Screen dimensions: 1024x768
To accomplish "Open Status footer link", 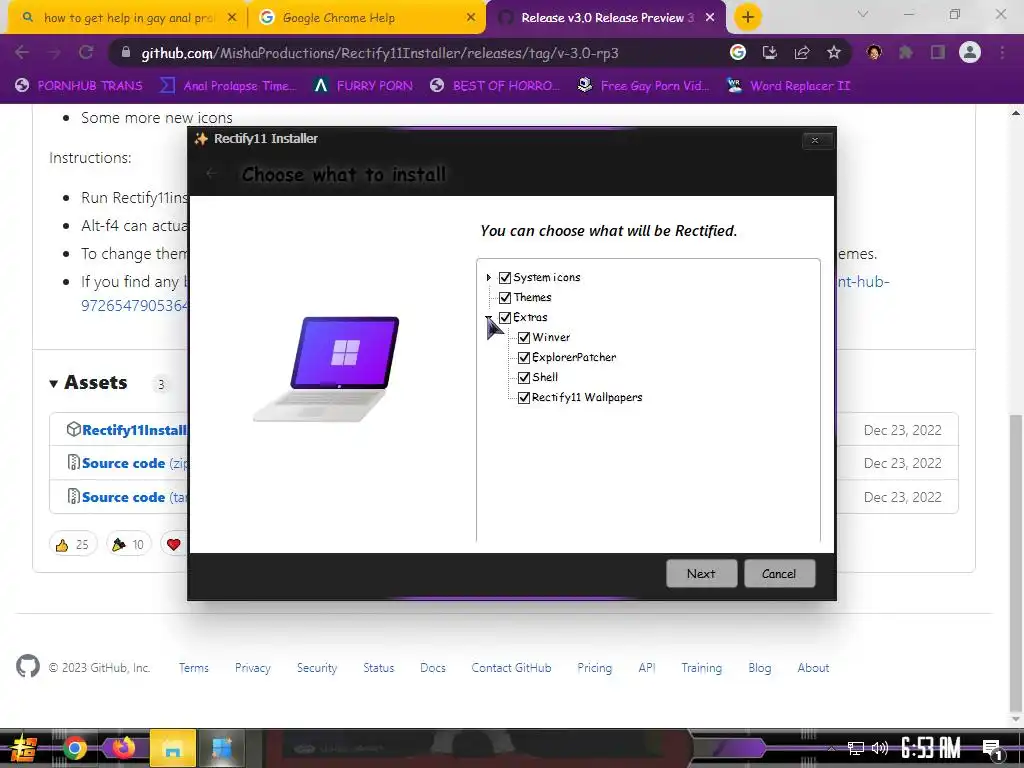I will tap(379, 667).
